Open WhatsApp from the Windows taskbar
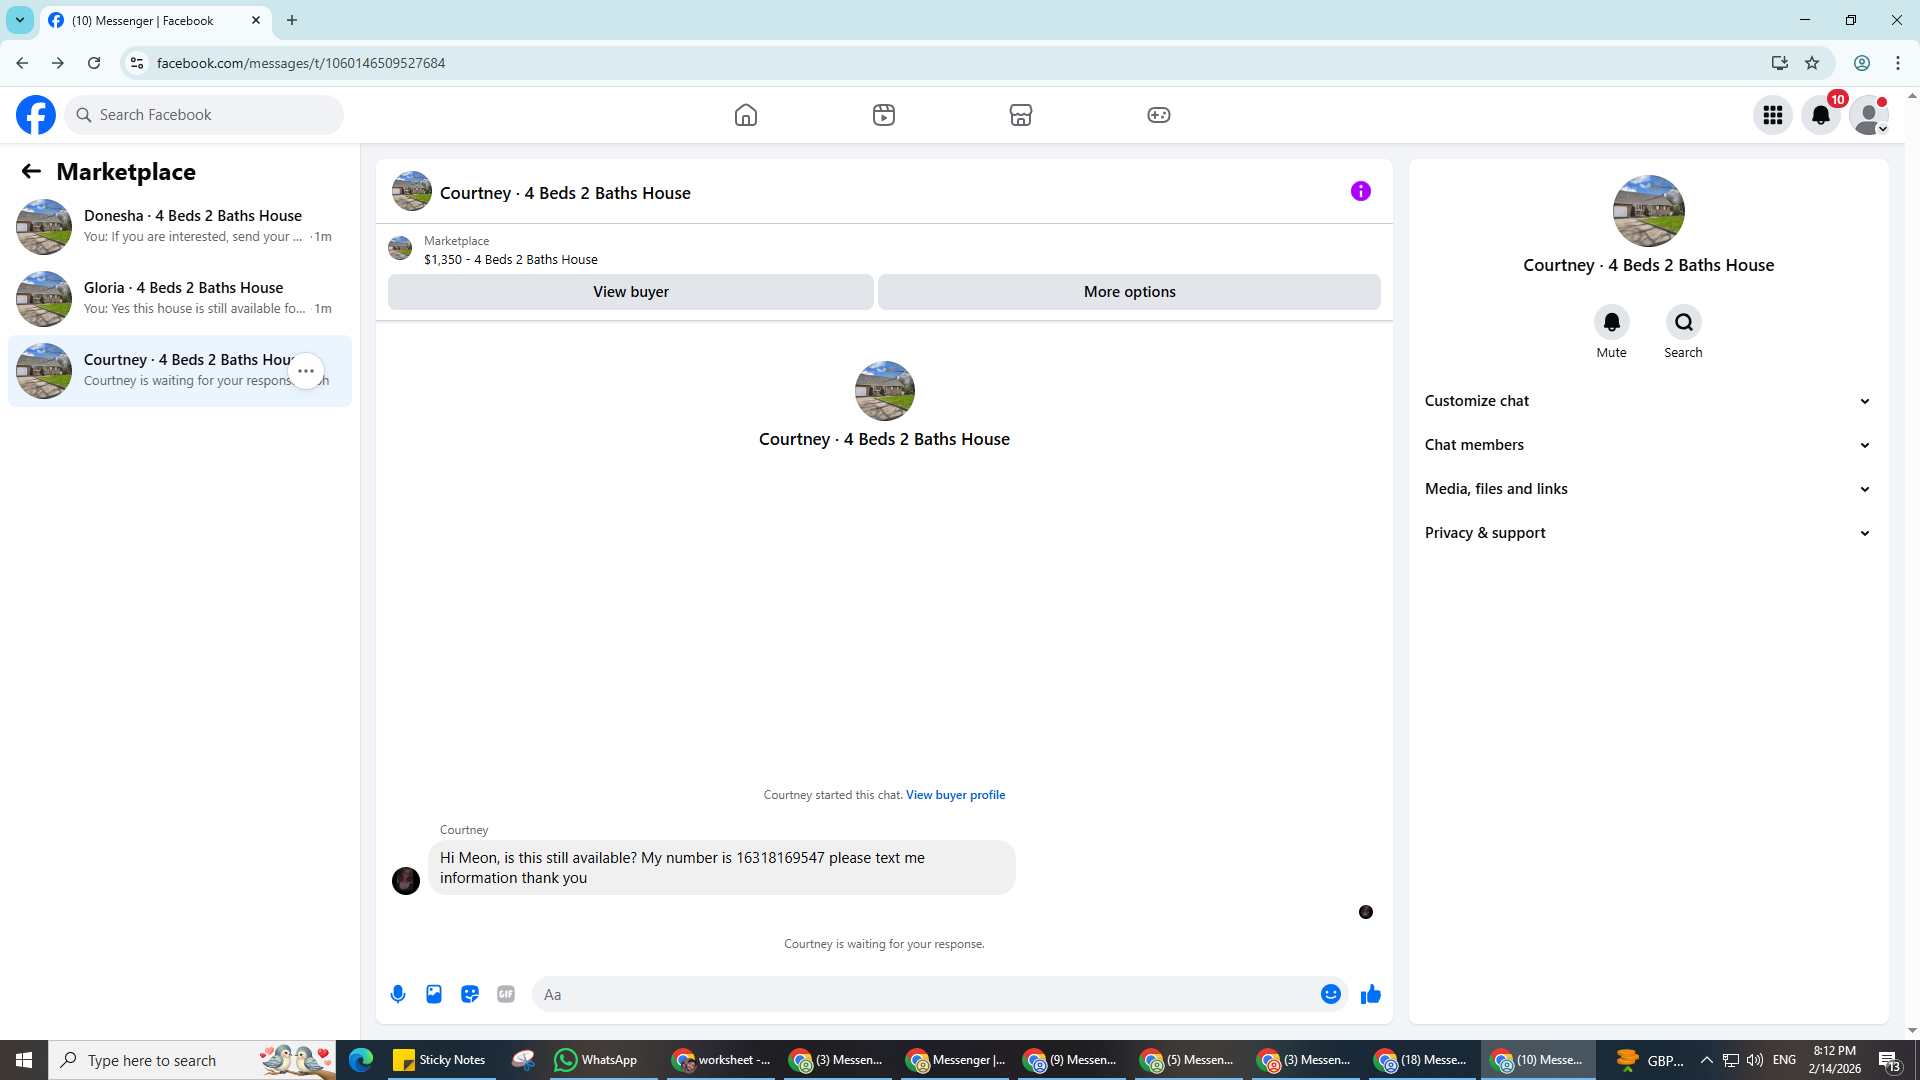Image resolution: width=1920 pixels, height=1080 pixels. pos(597,1060)
